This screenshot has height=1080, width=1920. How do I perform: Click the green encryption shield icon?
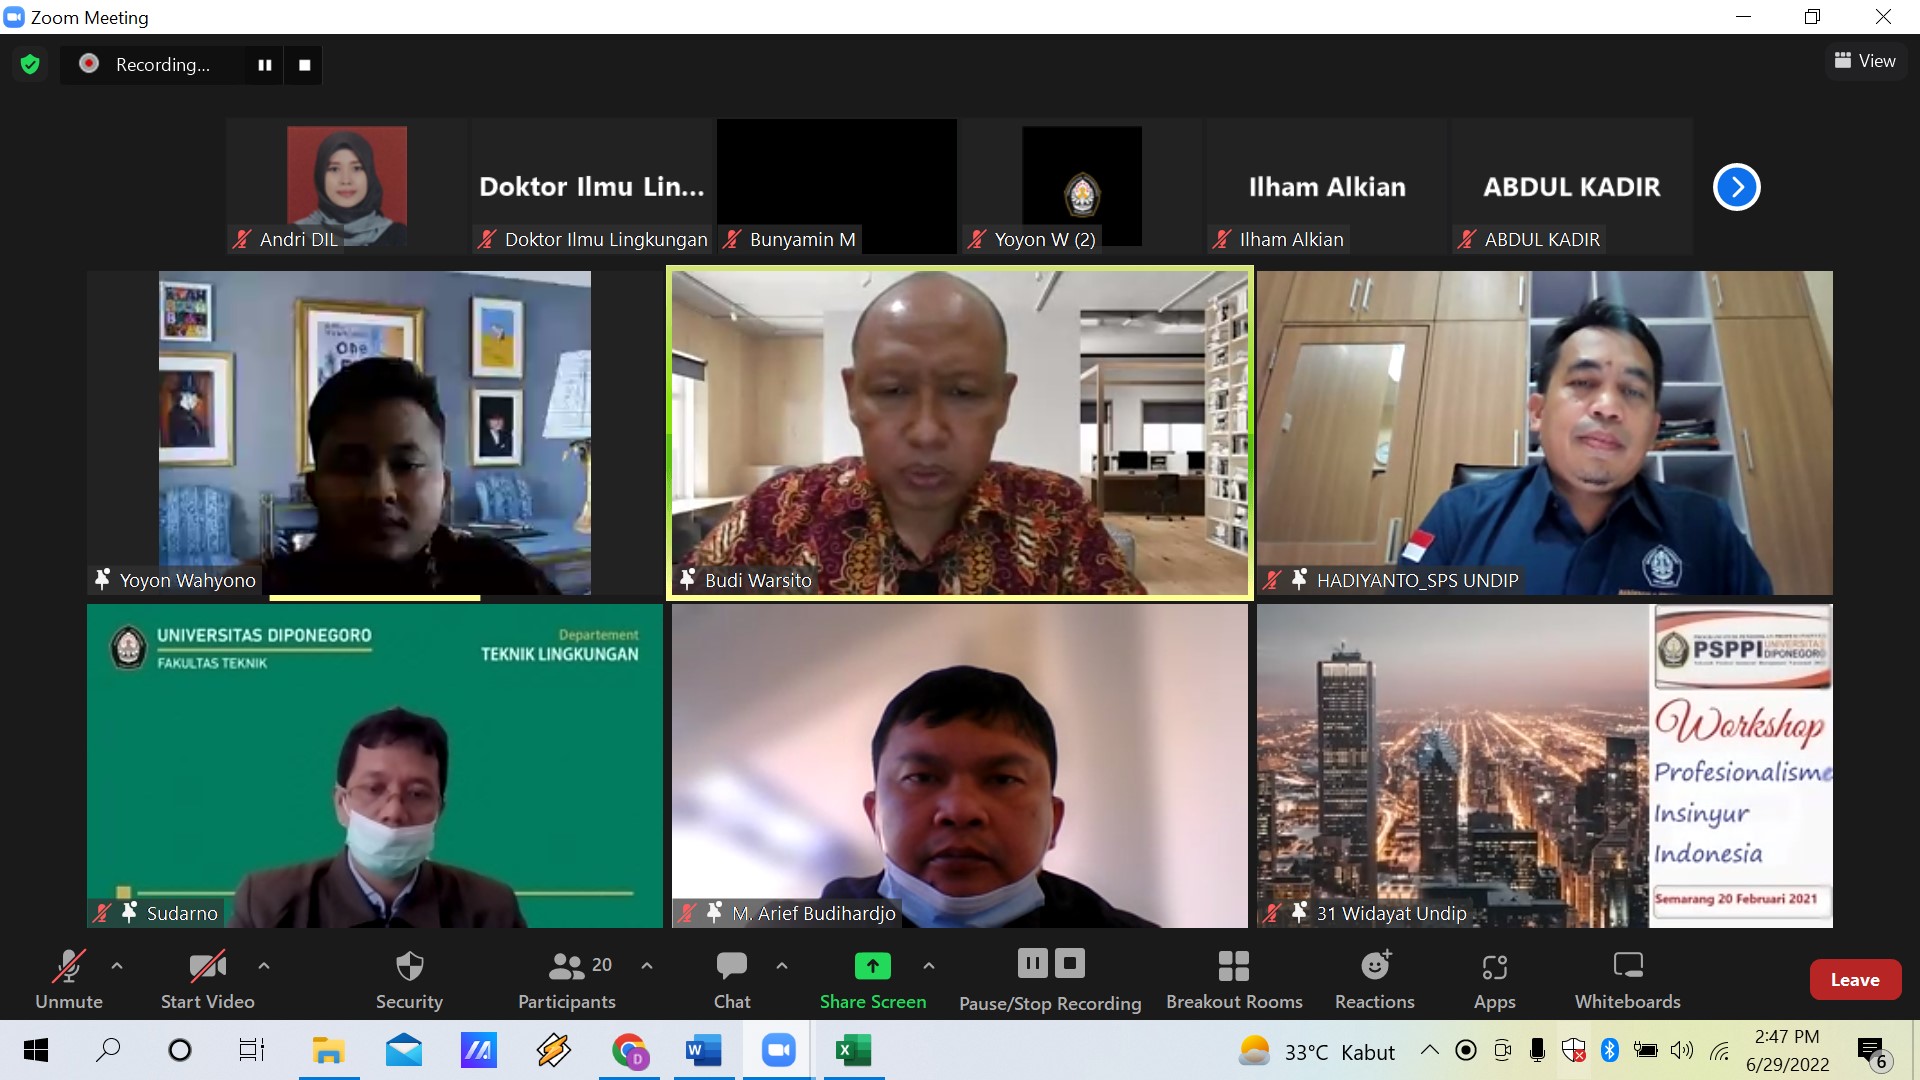click(30, 65)
